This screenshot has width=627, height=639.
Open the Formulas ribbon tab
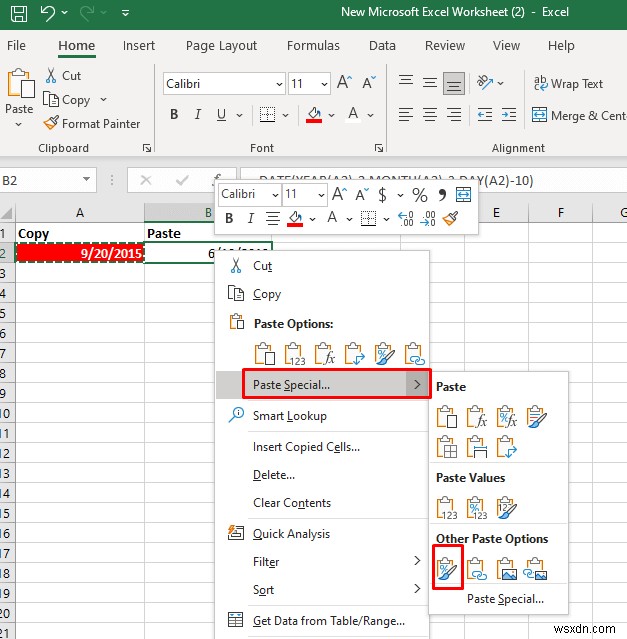click(x=313, y=45)
